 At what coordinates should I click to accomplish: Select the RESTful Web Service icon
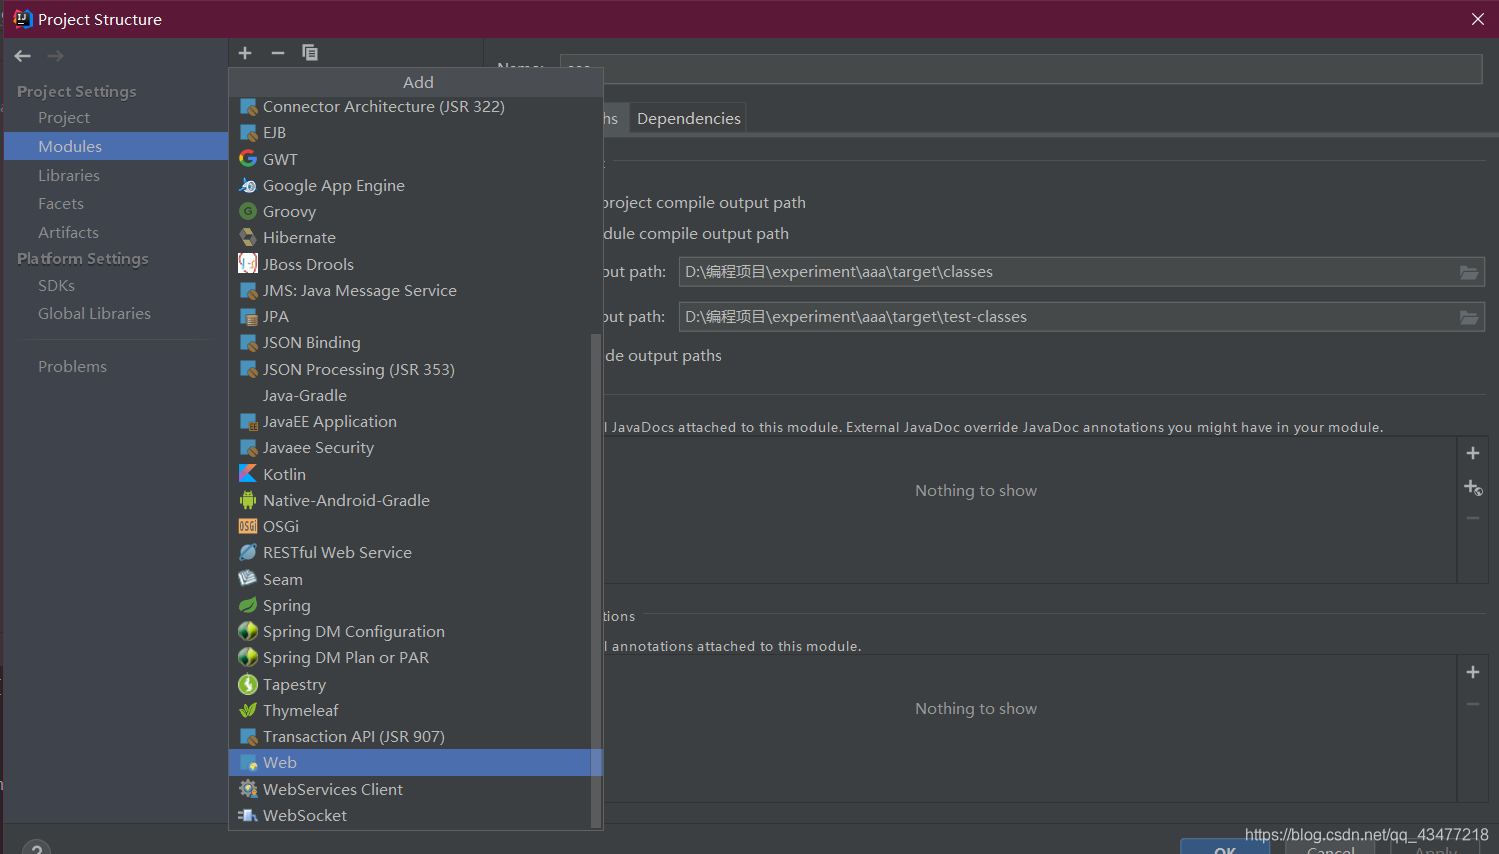[x=248, y=552]
